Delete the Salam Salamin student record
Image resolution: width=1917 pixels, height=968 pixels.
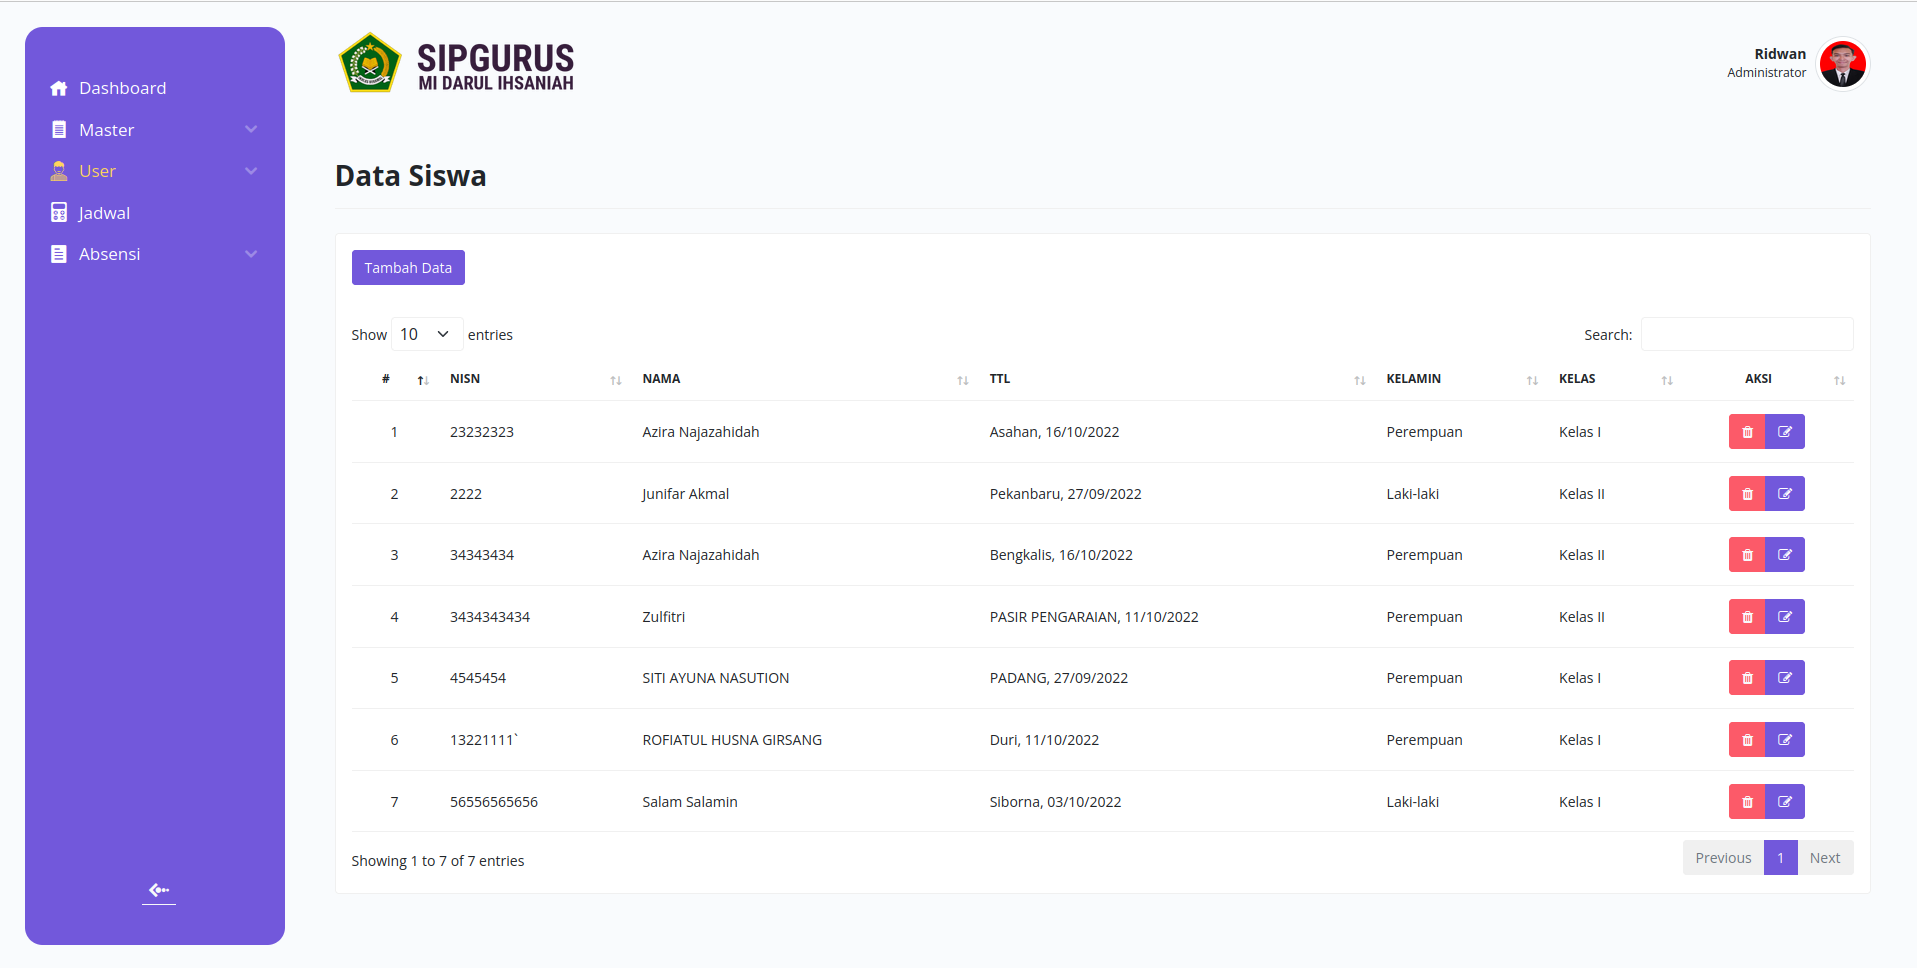(x=1747, y=802)
